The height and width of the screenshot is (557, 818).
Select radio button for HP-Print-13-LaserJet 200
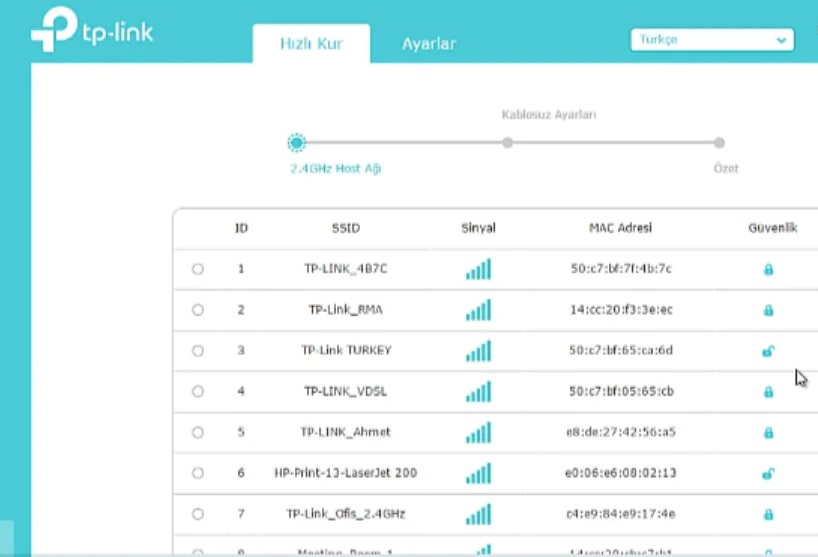tap(197, 473)
